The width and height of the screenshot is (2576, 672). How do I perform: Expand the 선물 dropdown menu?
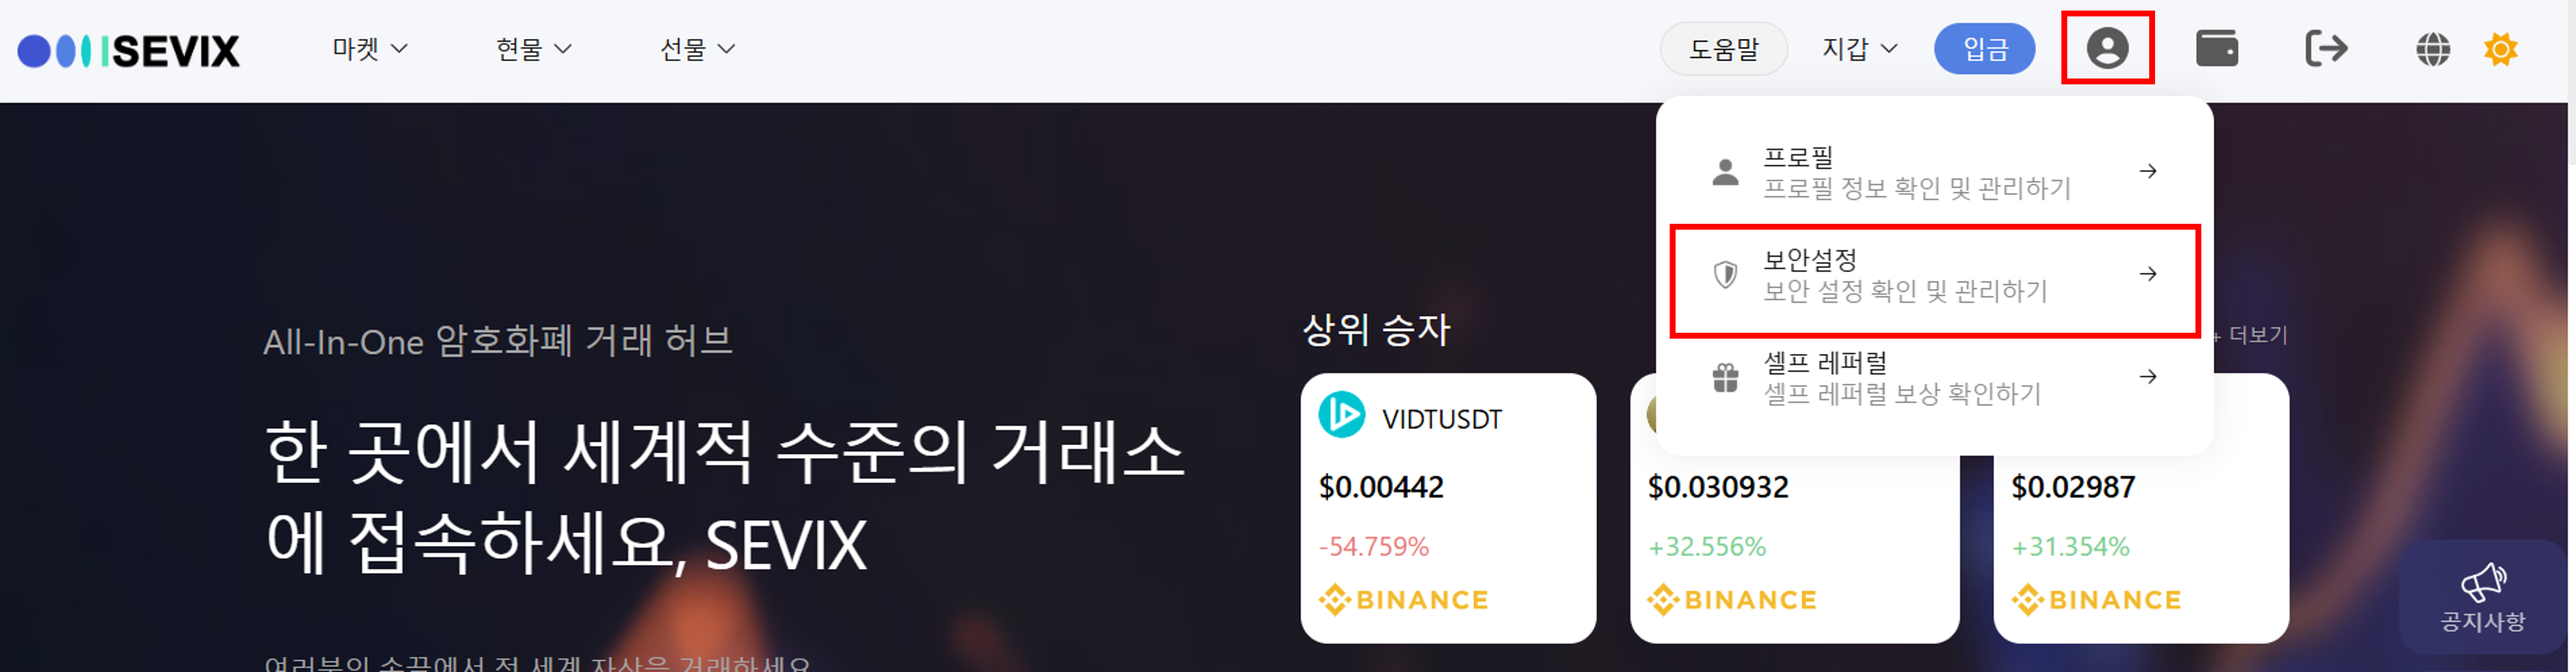(x=697, y=49)
